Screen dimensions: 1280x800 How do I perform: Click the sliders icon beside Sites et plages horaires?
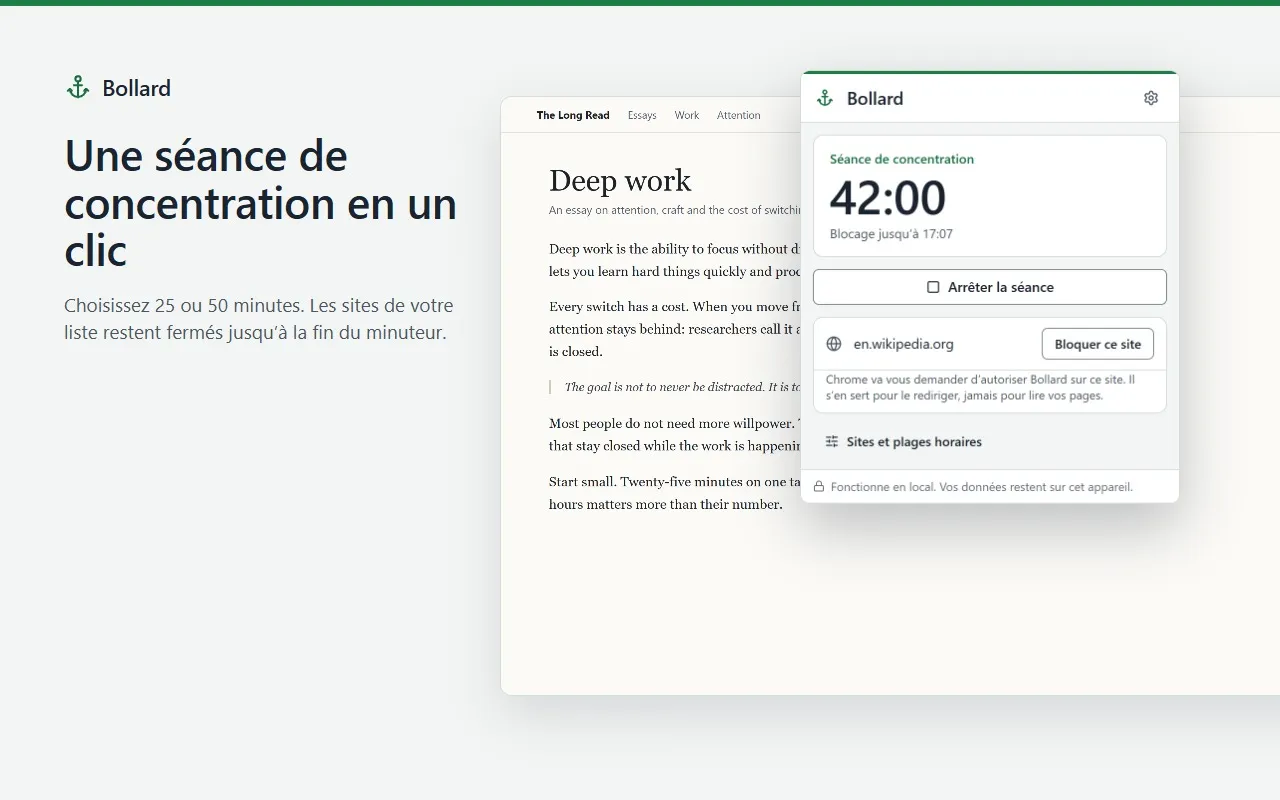[x=832, y=441]
